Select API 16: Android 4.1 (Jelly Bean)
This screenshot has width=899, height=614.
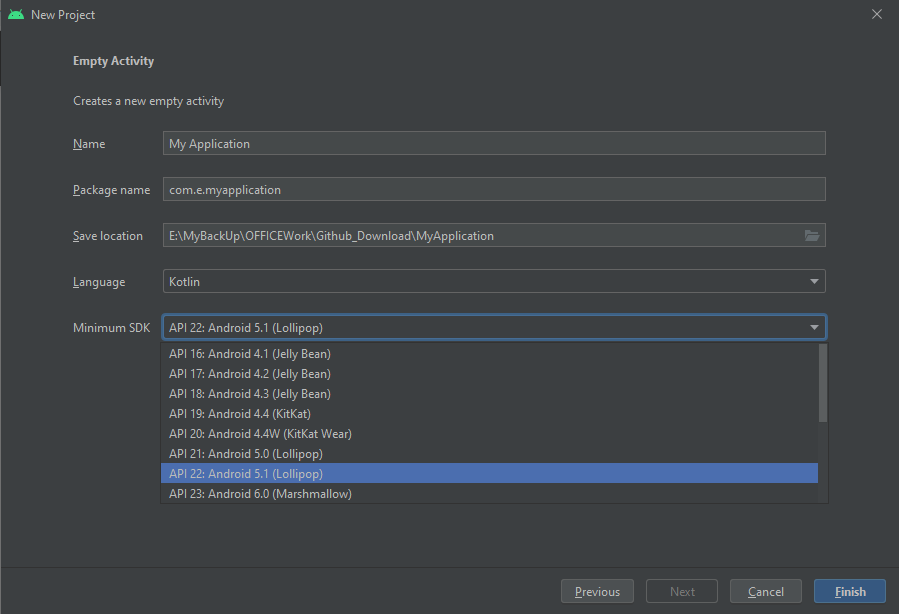490,354
